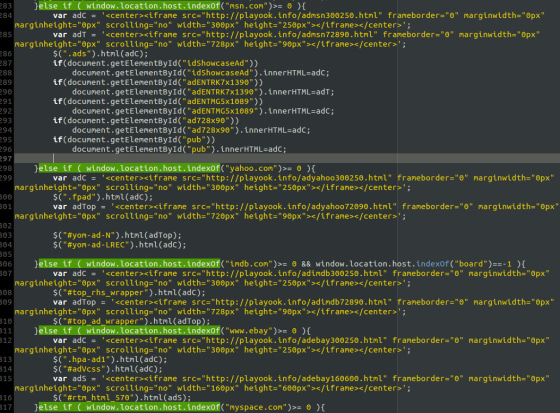The width and height of the screenshot is (560, 413).
Task: Click the $(".fpad").html(adC); statement
Action: [103, 197]
